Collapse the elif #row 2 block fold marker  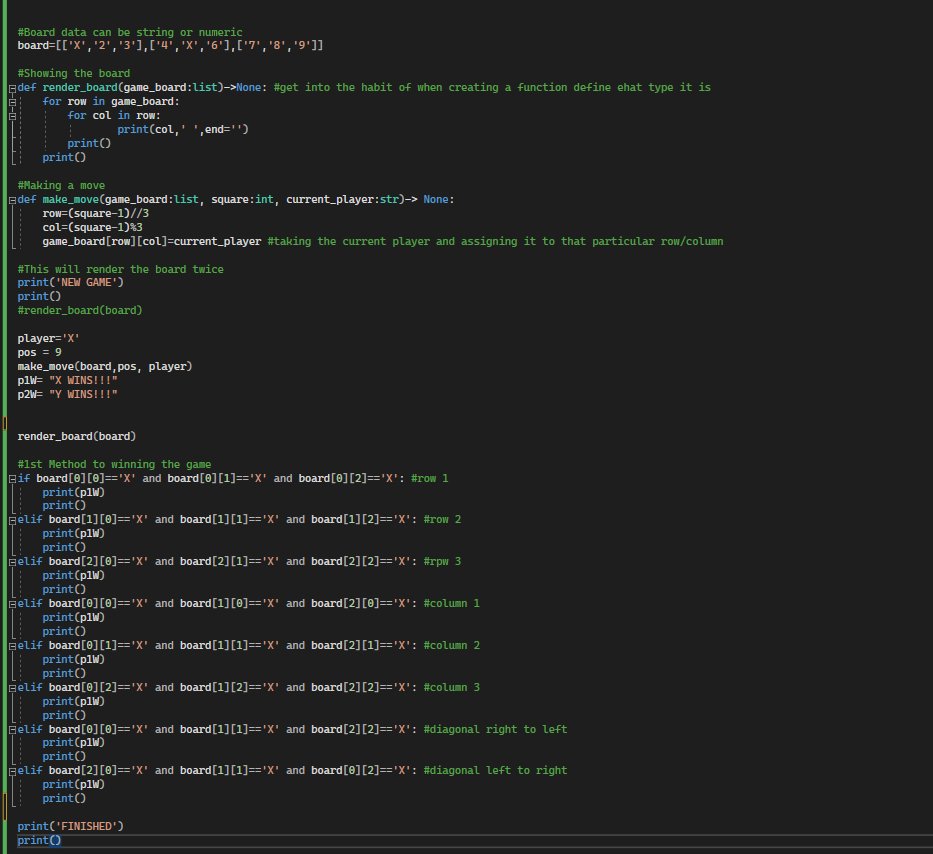point(12,520)
